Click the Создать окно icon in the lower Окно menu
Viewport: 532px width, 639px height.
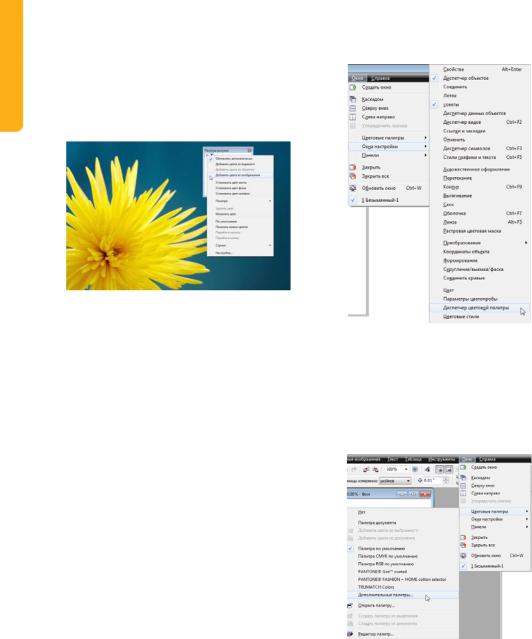(463, 467)
